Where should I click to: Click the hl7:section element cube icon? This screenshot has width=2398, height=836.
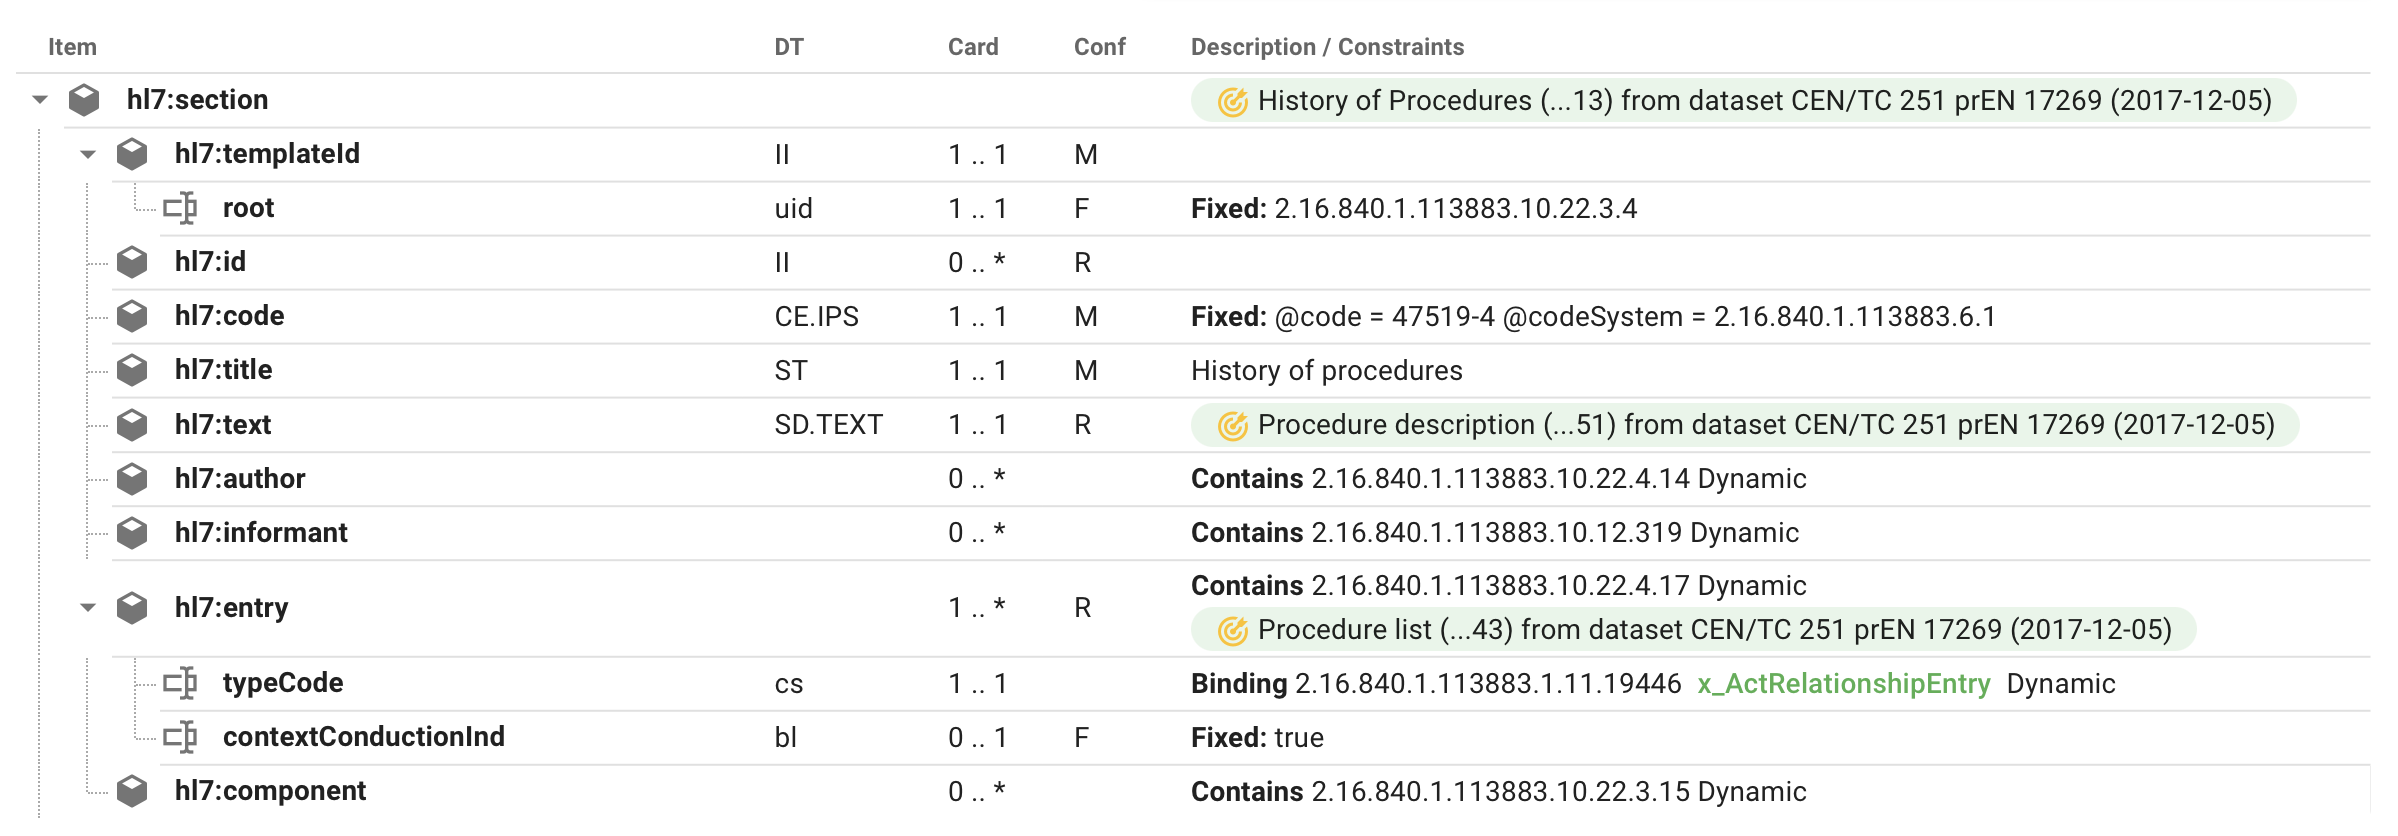[x=84, y=100]
